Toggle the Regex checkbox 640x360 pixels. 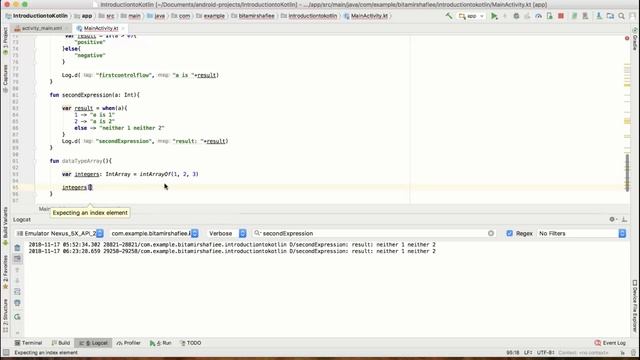click(509, 233)
